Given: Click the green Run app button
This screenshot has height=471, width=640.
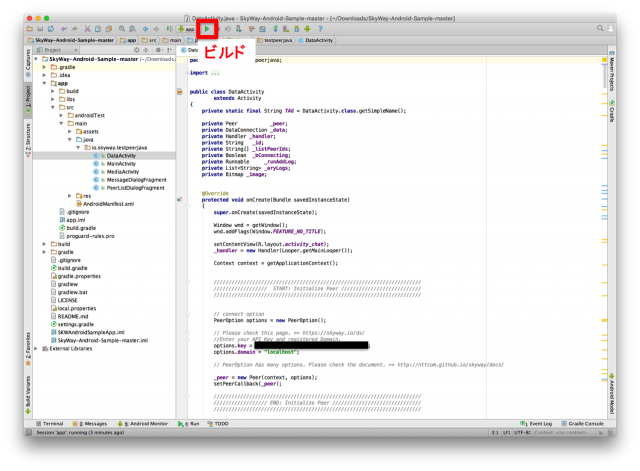Looking at the screenshot, I should [207, 29].
